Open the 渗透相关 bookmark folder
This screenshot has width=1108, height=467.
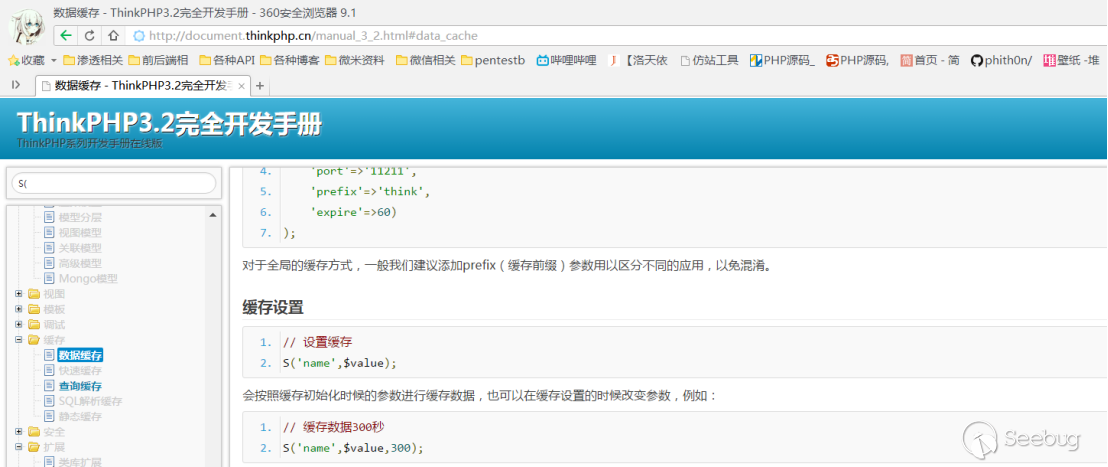(x=93, y=60)
